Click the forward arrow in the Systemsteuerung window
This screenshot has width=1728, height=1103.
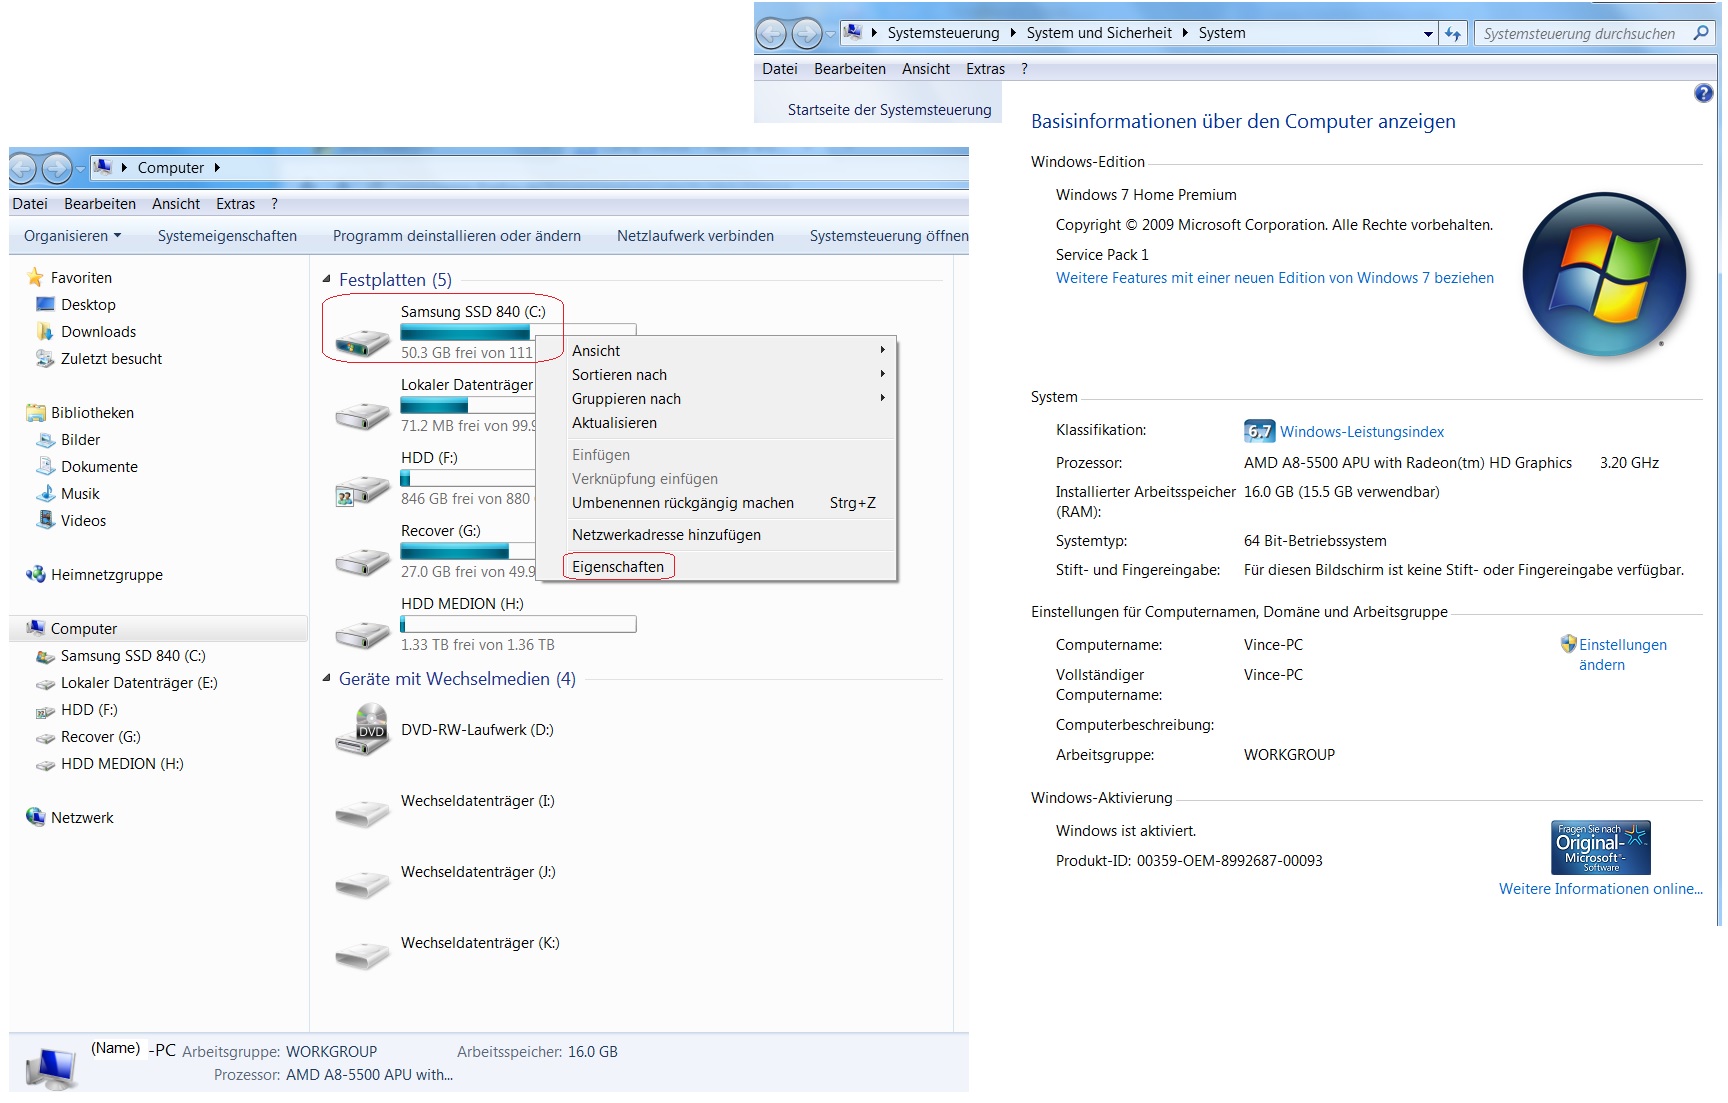[806, 34]
